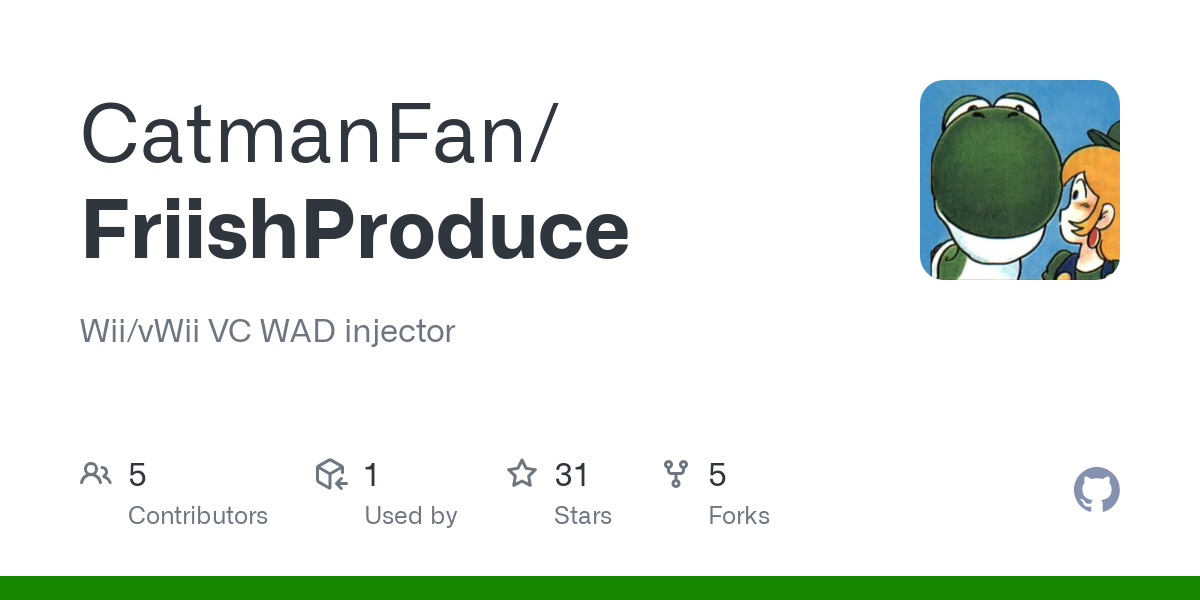Click the Used by package icon

point(331,474)
